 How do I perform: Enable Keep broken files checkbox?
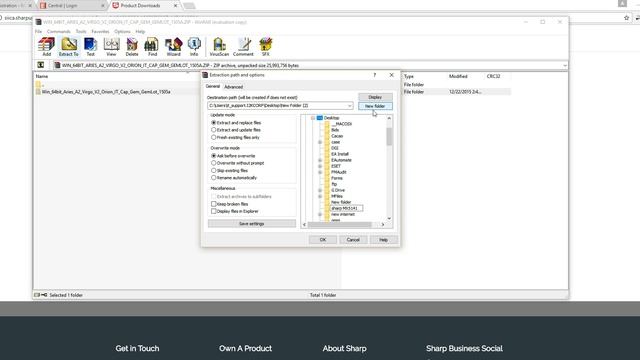213,204
